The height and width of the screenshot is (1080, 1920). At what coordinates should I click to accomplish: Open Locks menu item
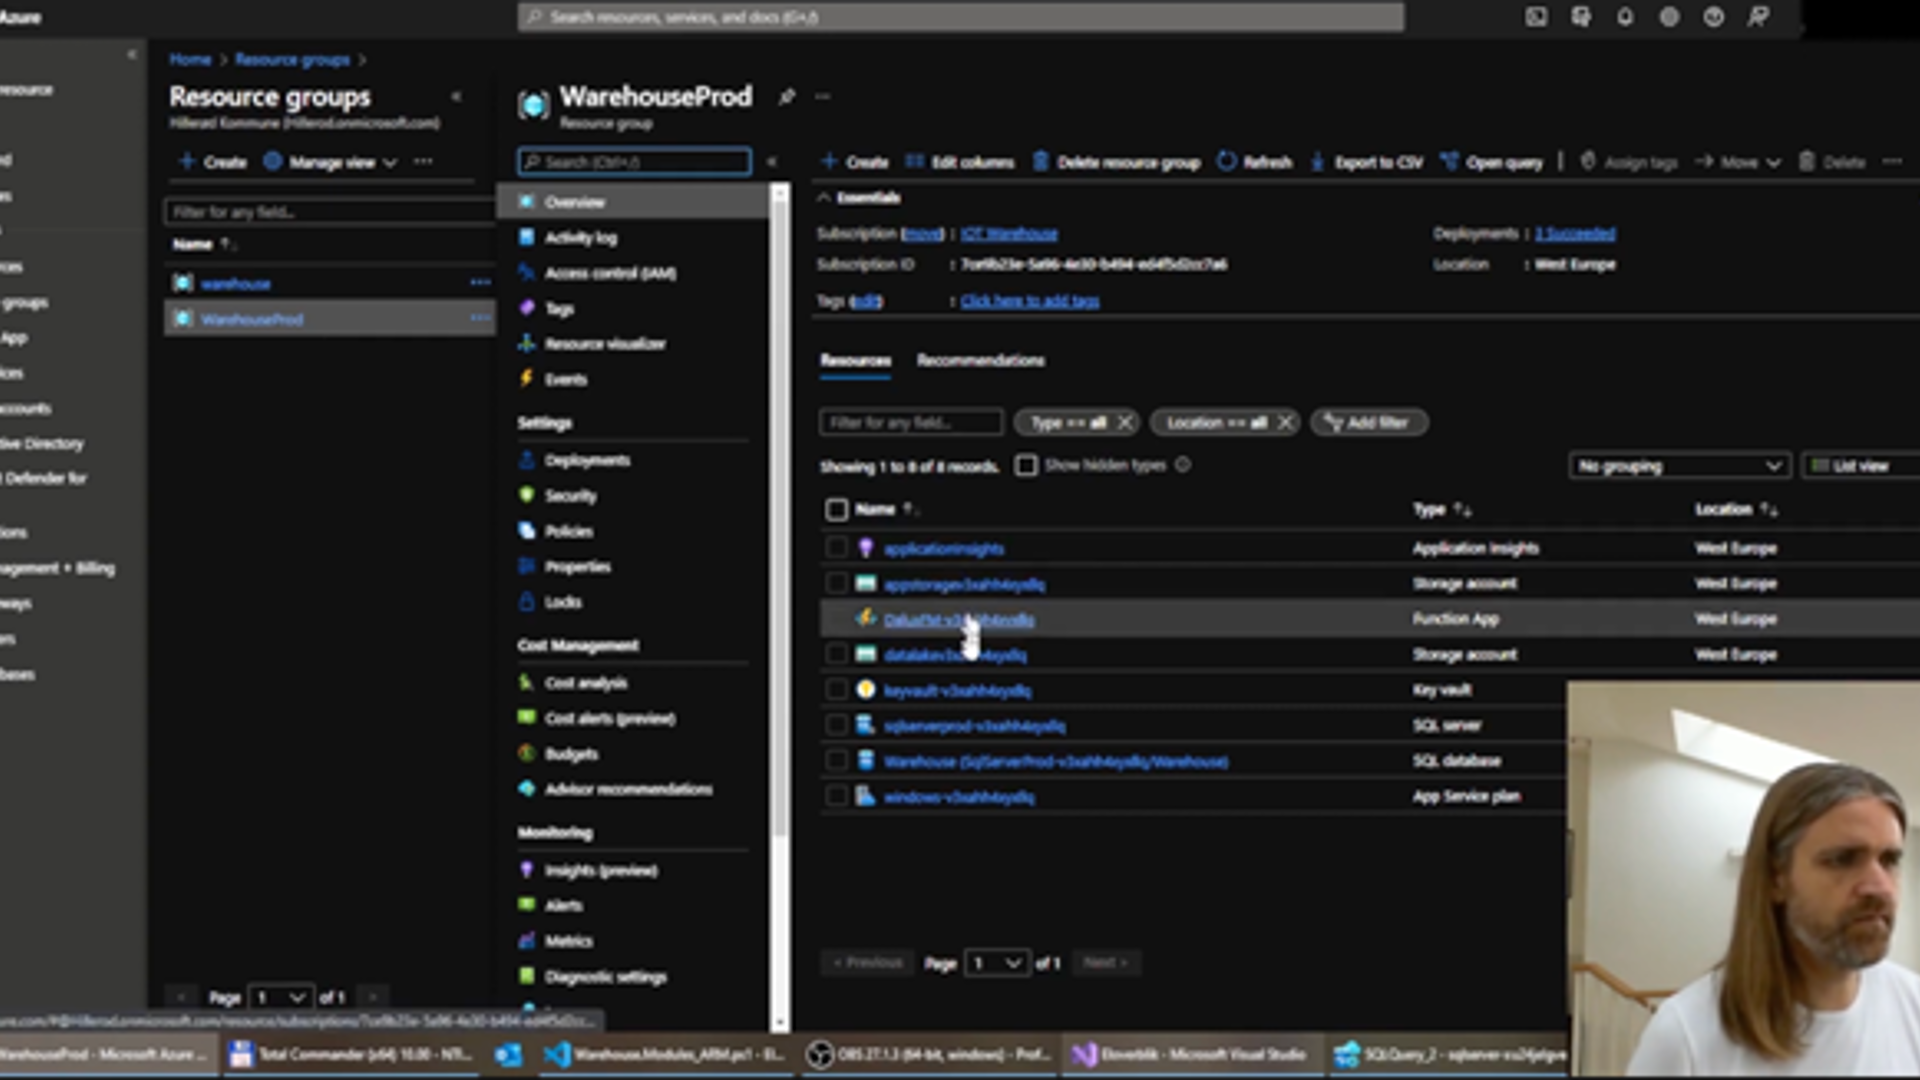click(x=562, y=602)
